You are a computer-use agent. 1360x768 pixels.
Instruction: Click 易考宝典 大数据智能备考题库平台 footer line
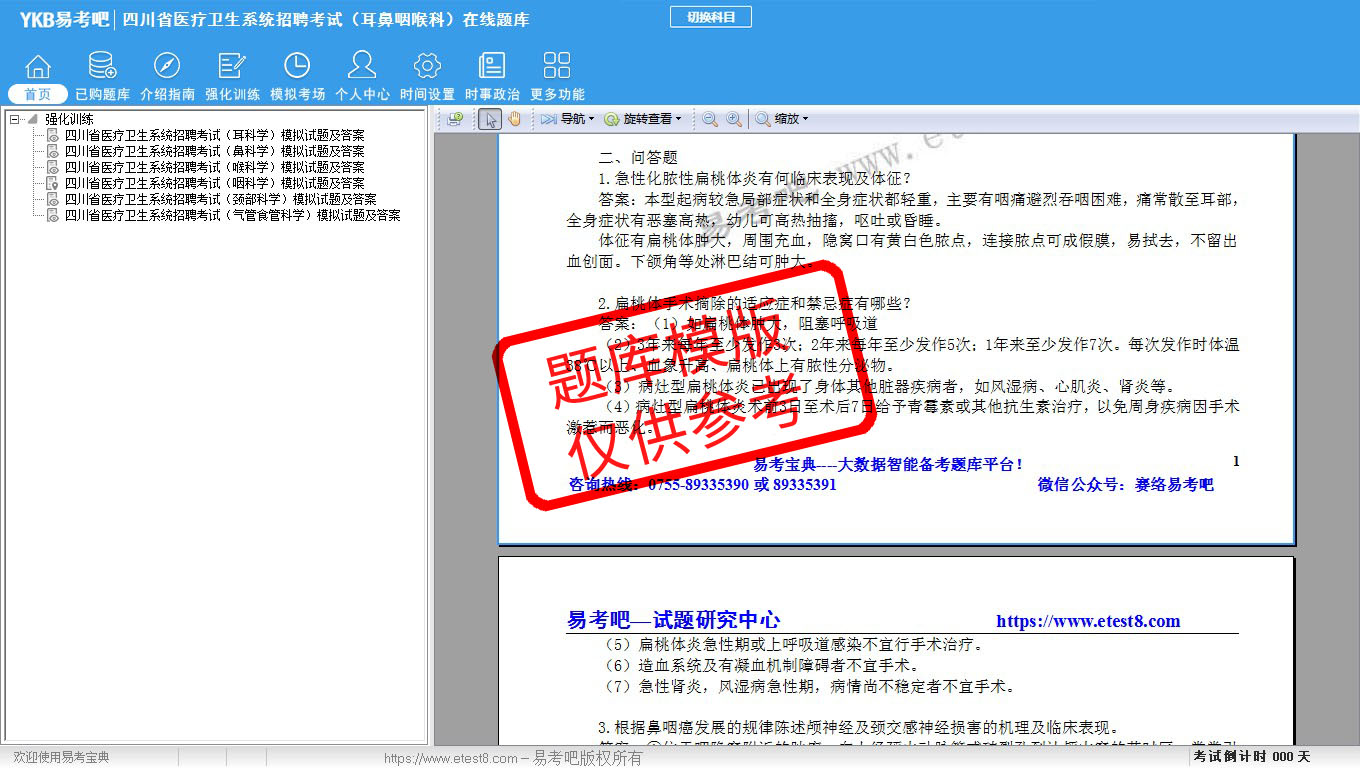[x=888, y=464]
